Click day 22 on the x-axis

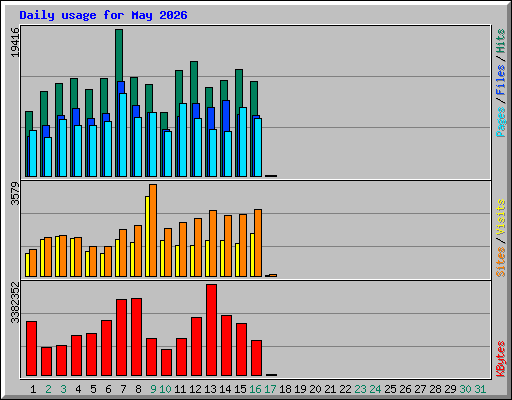345,389
